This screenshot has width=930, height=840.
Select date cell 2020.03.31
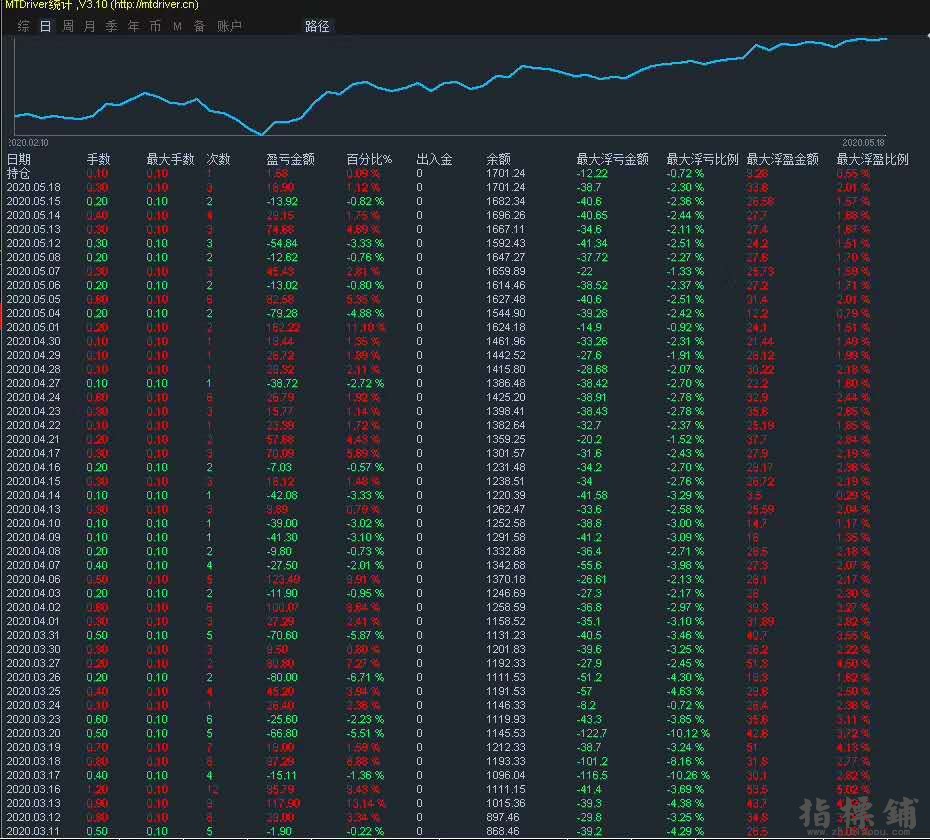pyautogui.click(x=33, y=635)
